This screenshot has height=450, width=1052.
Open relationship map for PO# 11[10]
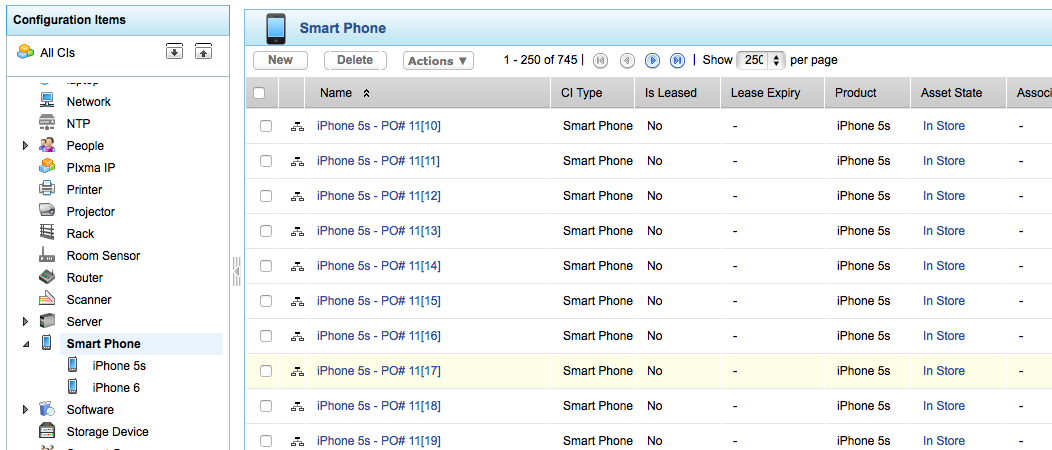point(297,126)
